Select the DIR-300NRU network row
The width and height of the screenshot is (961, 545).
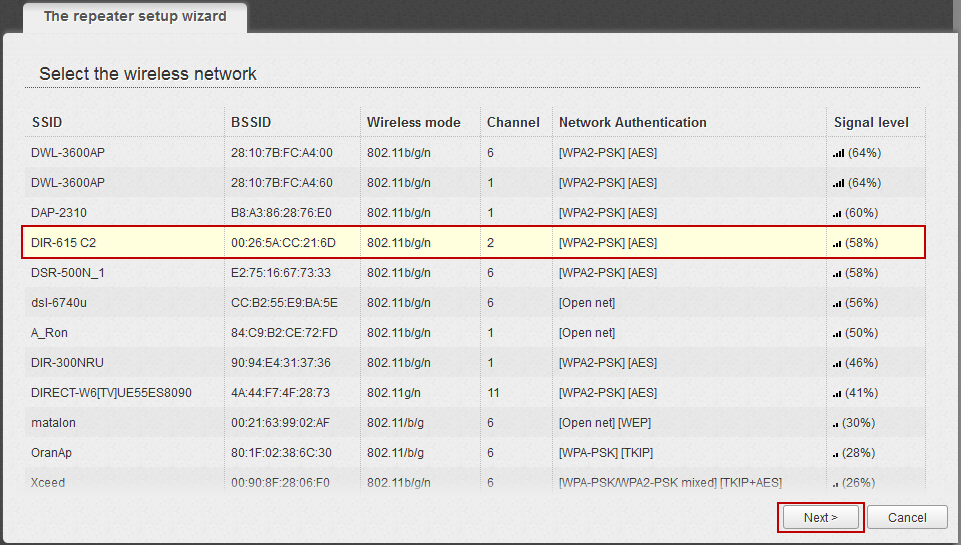(x=68, y=363)
